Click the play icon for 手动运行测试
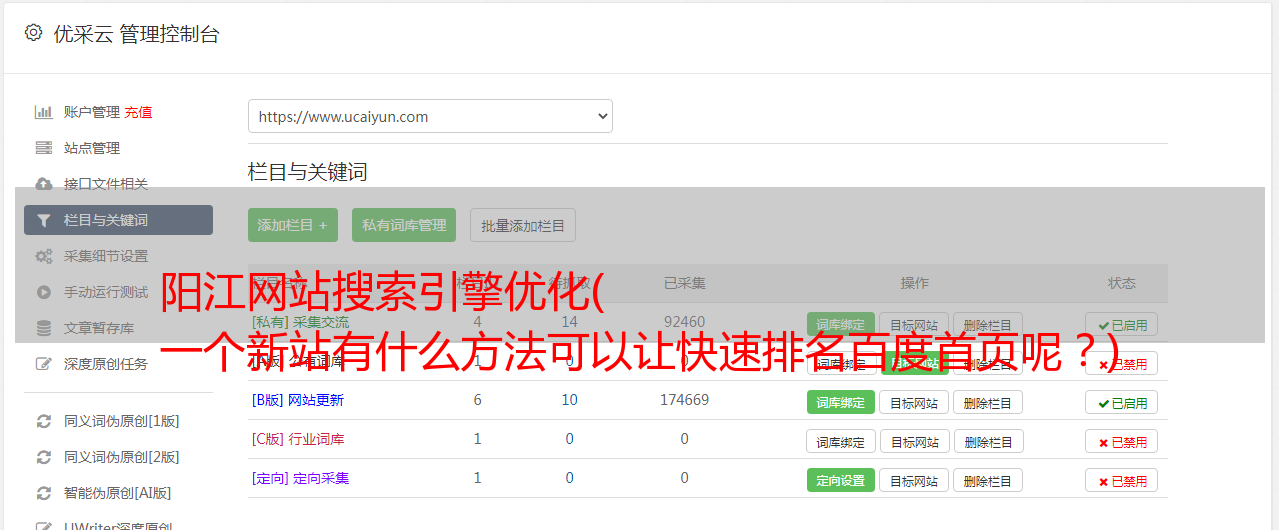Image resolution: width=1279 pixels, height=530 pixels. pyautogui.click(x=43, y=292)
